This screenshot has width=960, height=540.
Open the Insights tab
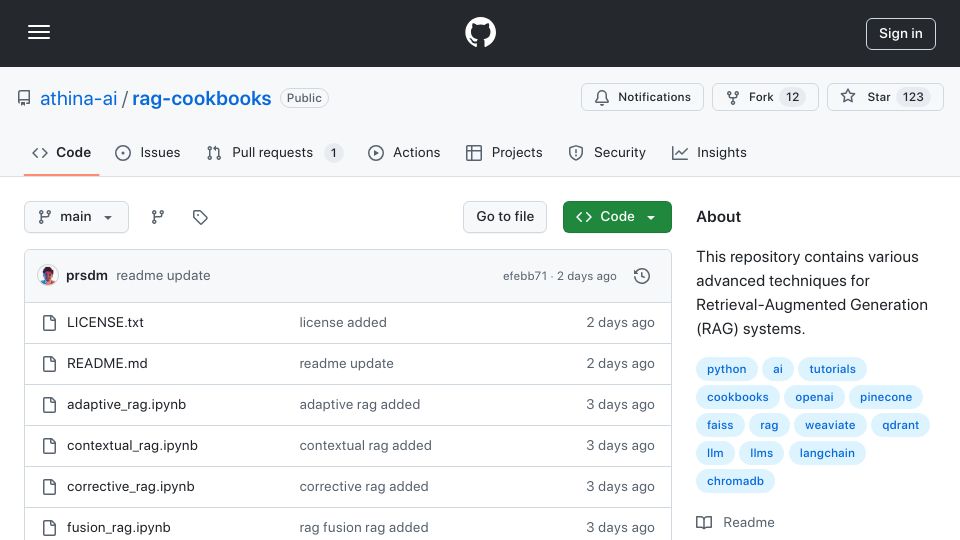(709, 152)
